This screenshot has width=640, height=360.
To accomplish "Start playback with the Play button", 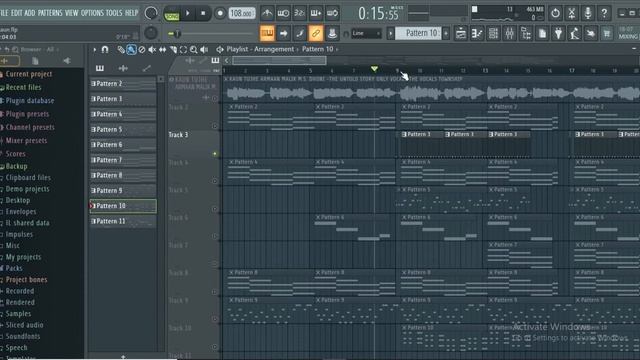I will pyautogui.click(x=188, y=13).
